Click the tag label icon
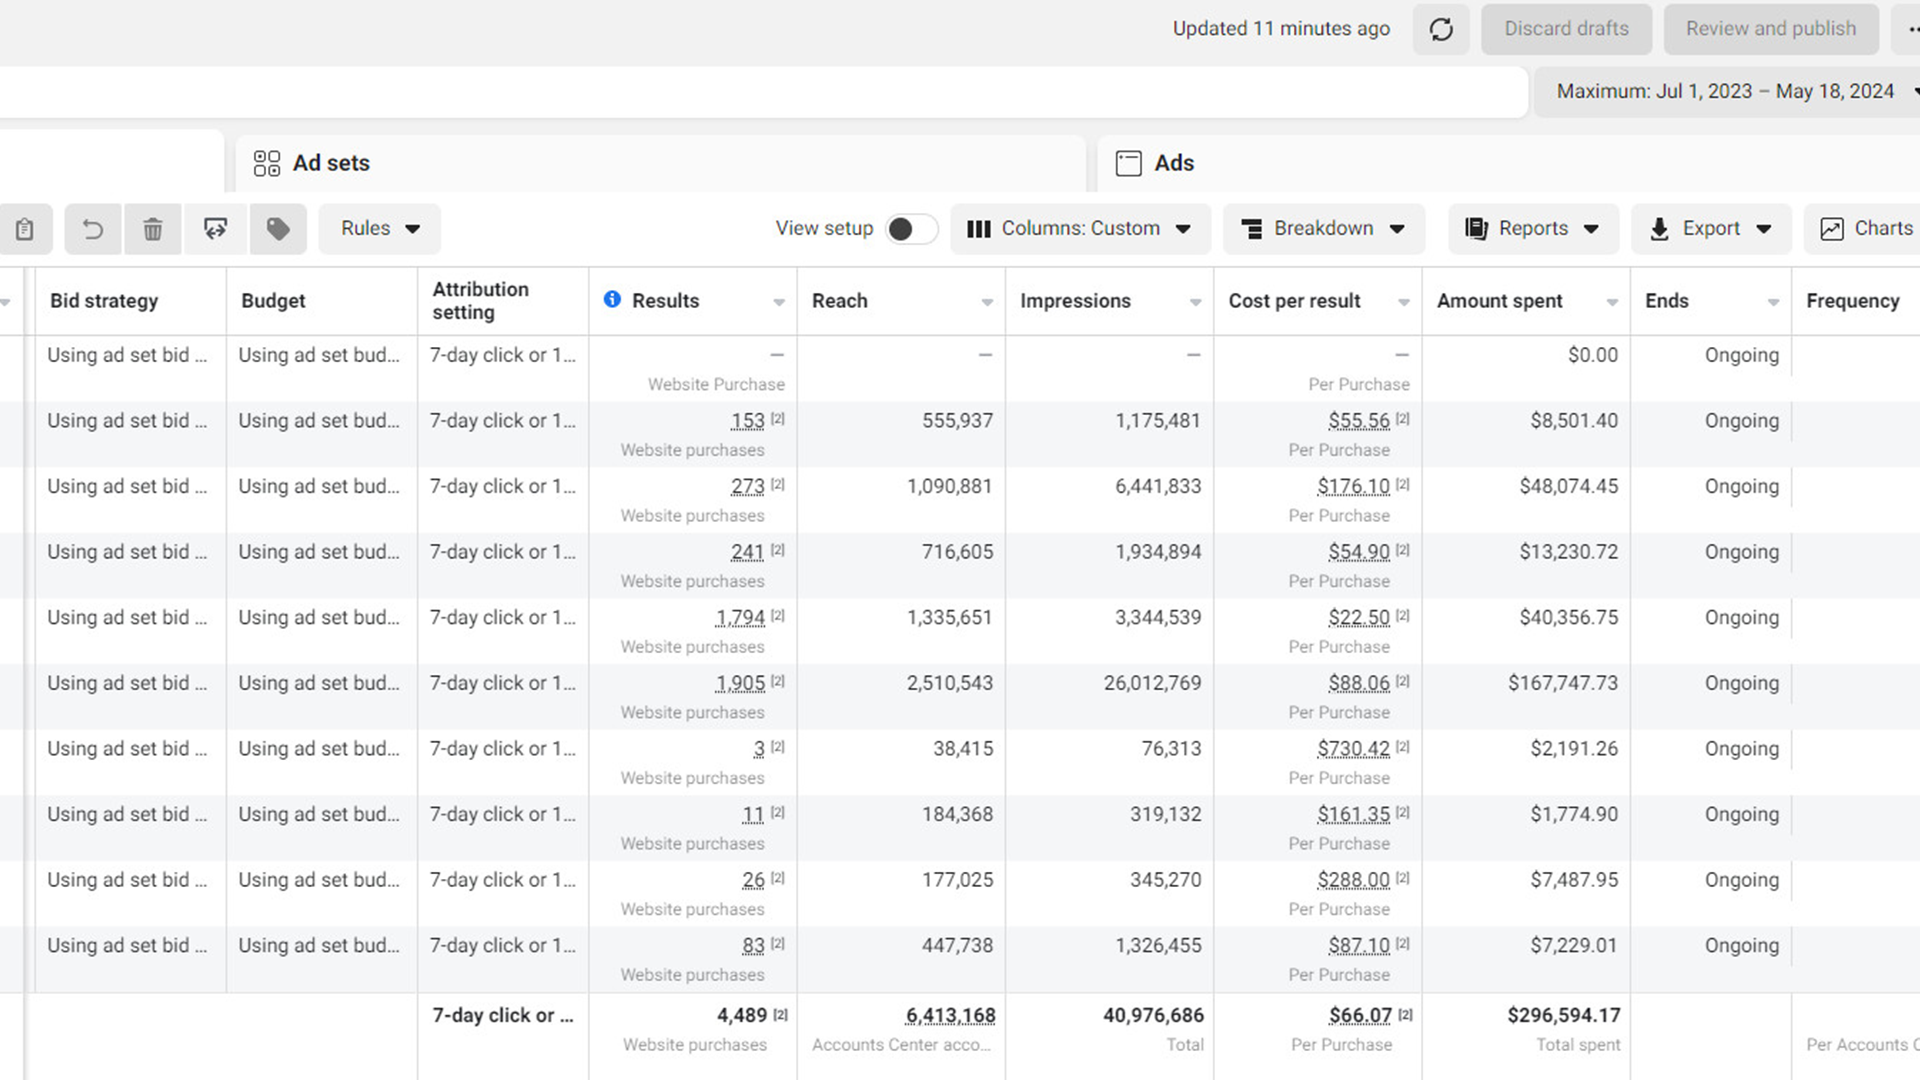 [x=278, y=229]
